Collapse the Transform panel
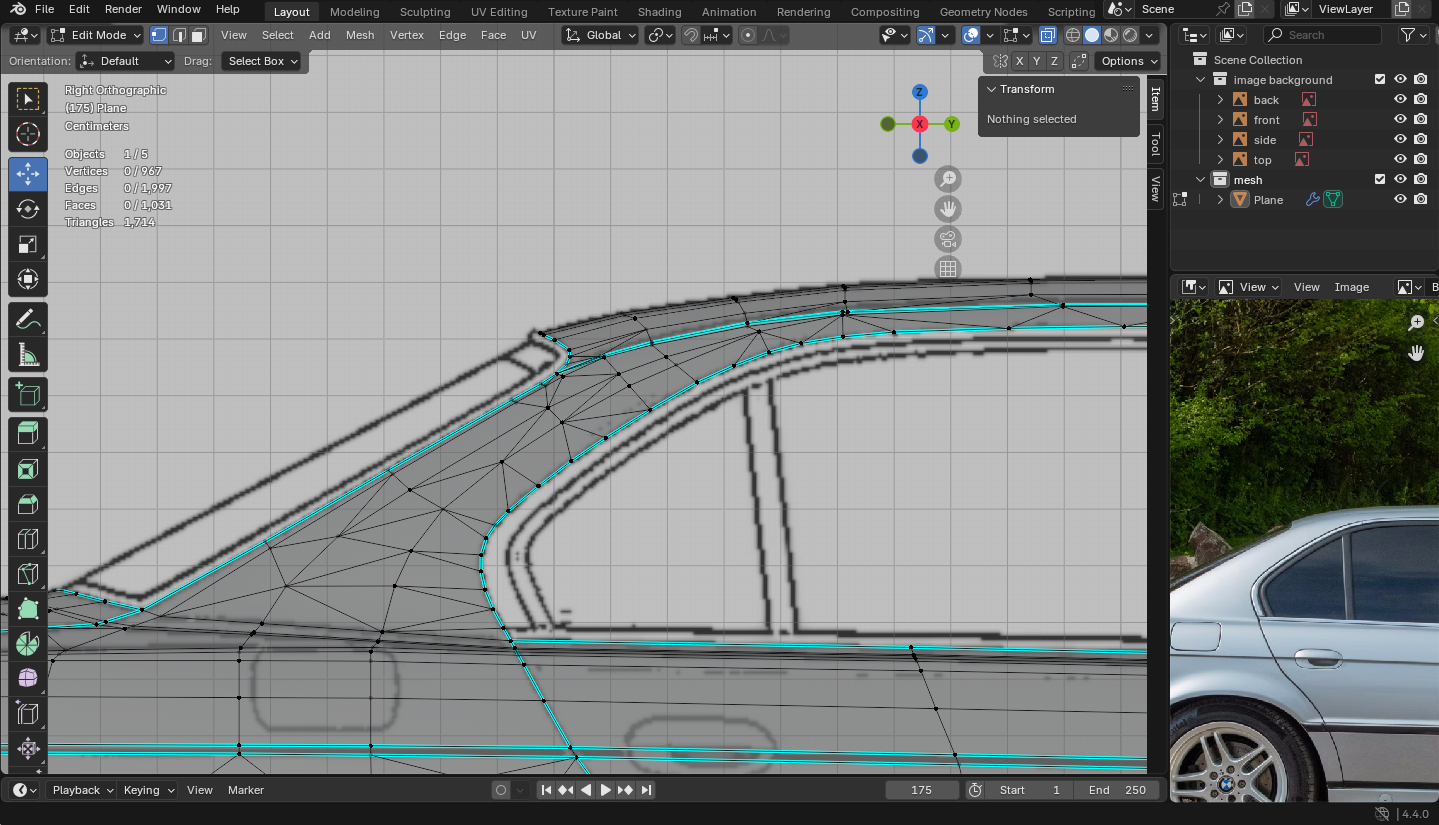Image resolution: width=1439 pixels, height=825 pixels. point(992,89)
